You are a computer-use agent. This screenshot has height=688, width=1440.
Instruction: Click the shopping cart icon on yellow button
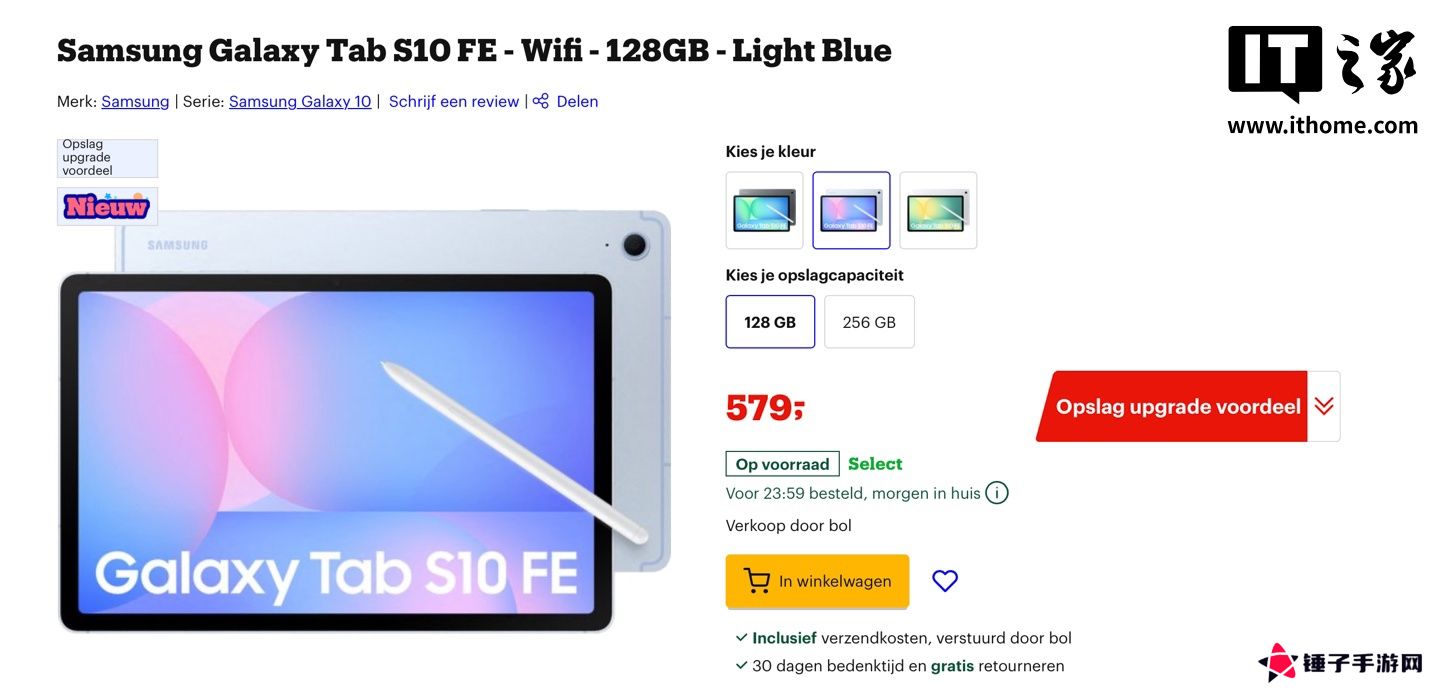[757, 581]
